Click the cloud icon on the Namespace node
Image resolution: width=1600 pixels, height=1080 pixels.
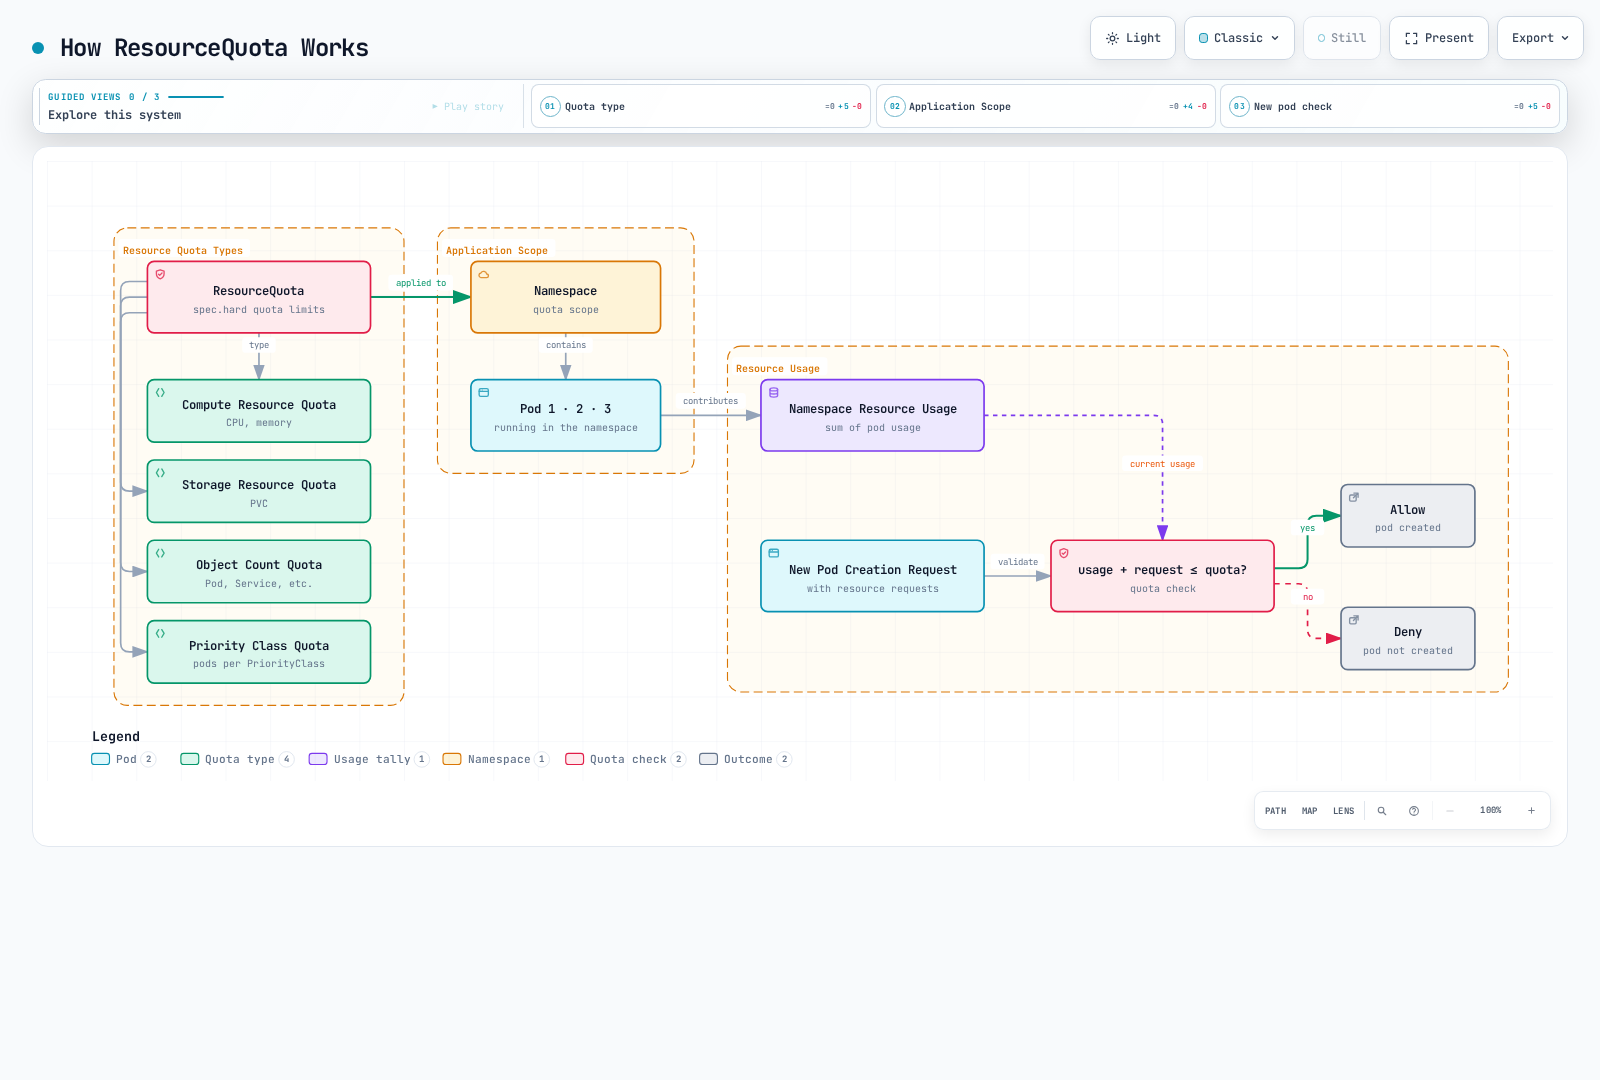(484, 274)
